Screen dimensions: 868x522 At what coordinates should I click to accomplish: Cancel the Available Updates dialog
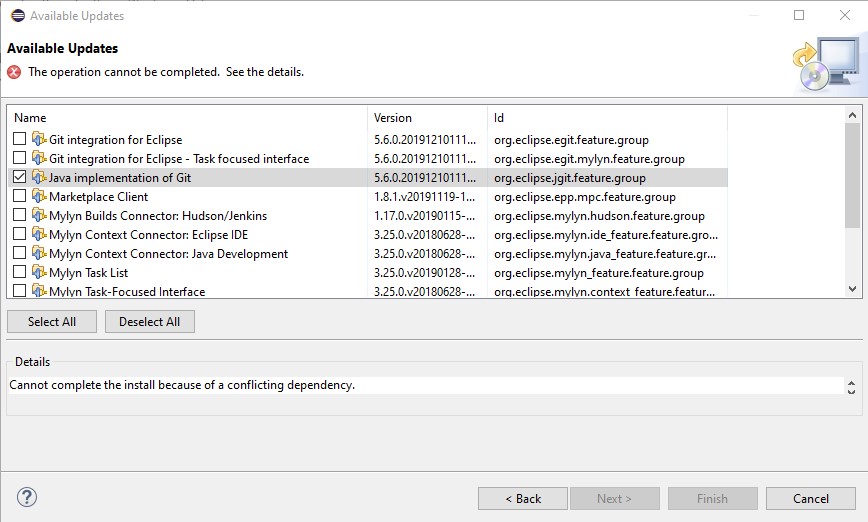coord(811,499)
